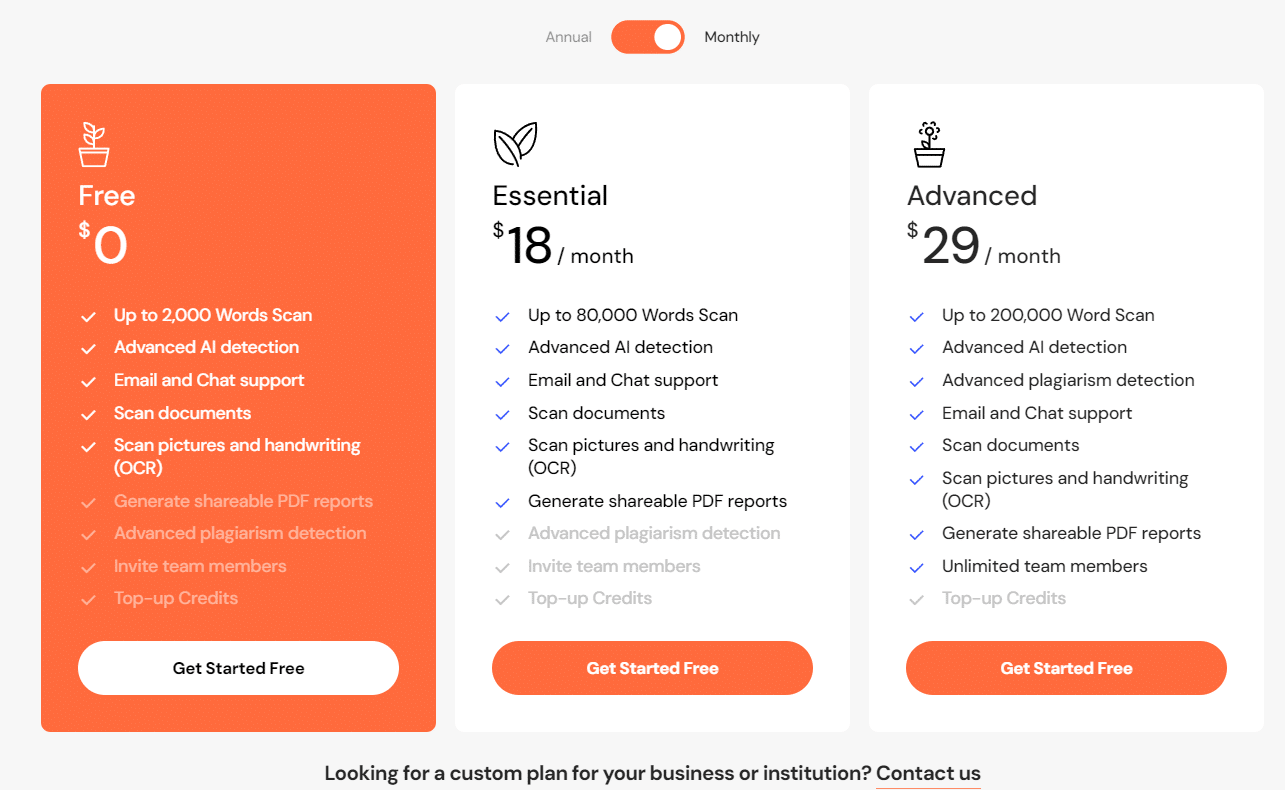1285x790 pixels.
Task: Click Generate shareable PDF reports in Essential plan
Action: point(657,501)
